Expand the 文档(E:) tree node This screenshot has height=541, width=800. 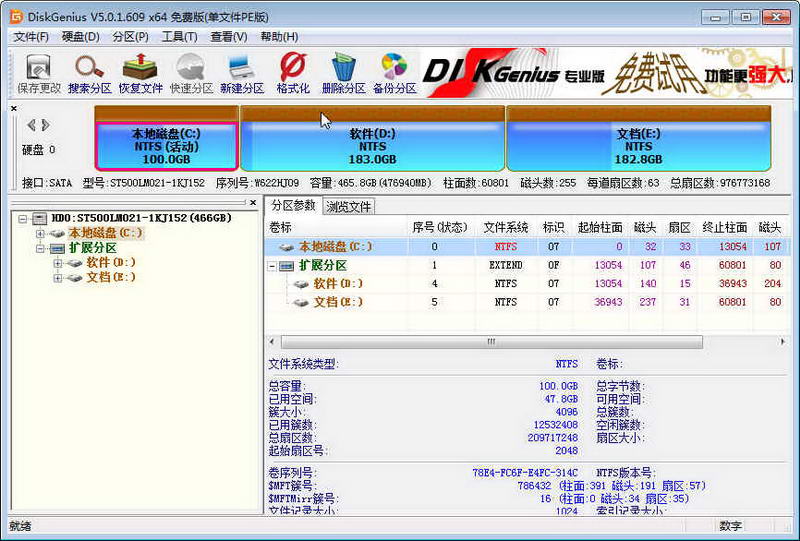click(58, 278)
